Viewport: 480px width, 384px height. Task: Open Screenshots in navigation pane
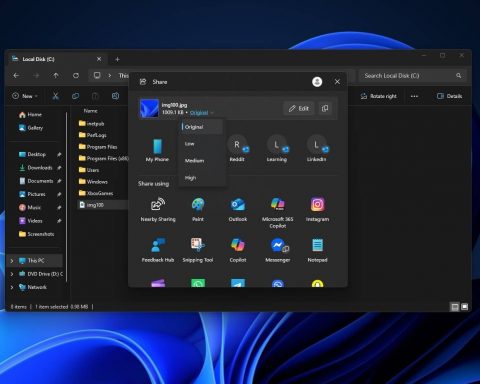pyautogui.click(x=37, y=234)
